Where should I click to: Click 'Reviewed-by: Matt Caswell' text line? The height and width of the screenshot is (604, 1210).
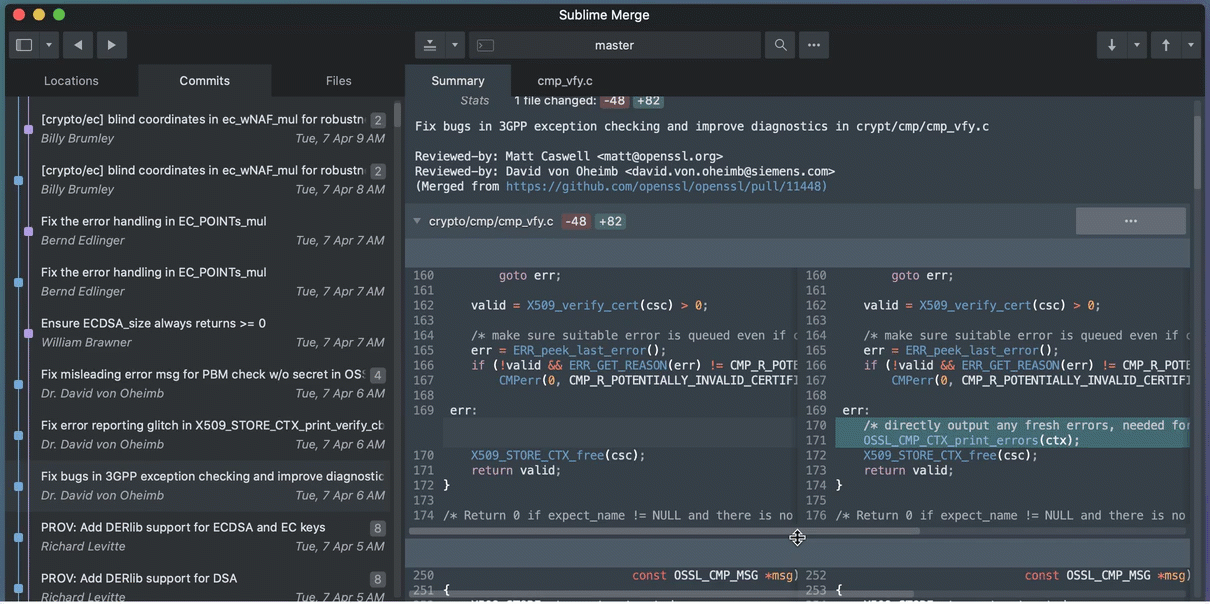tap(568, 156)
